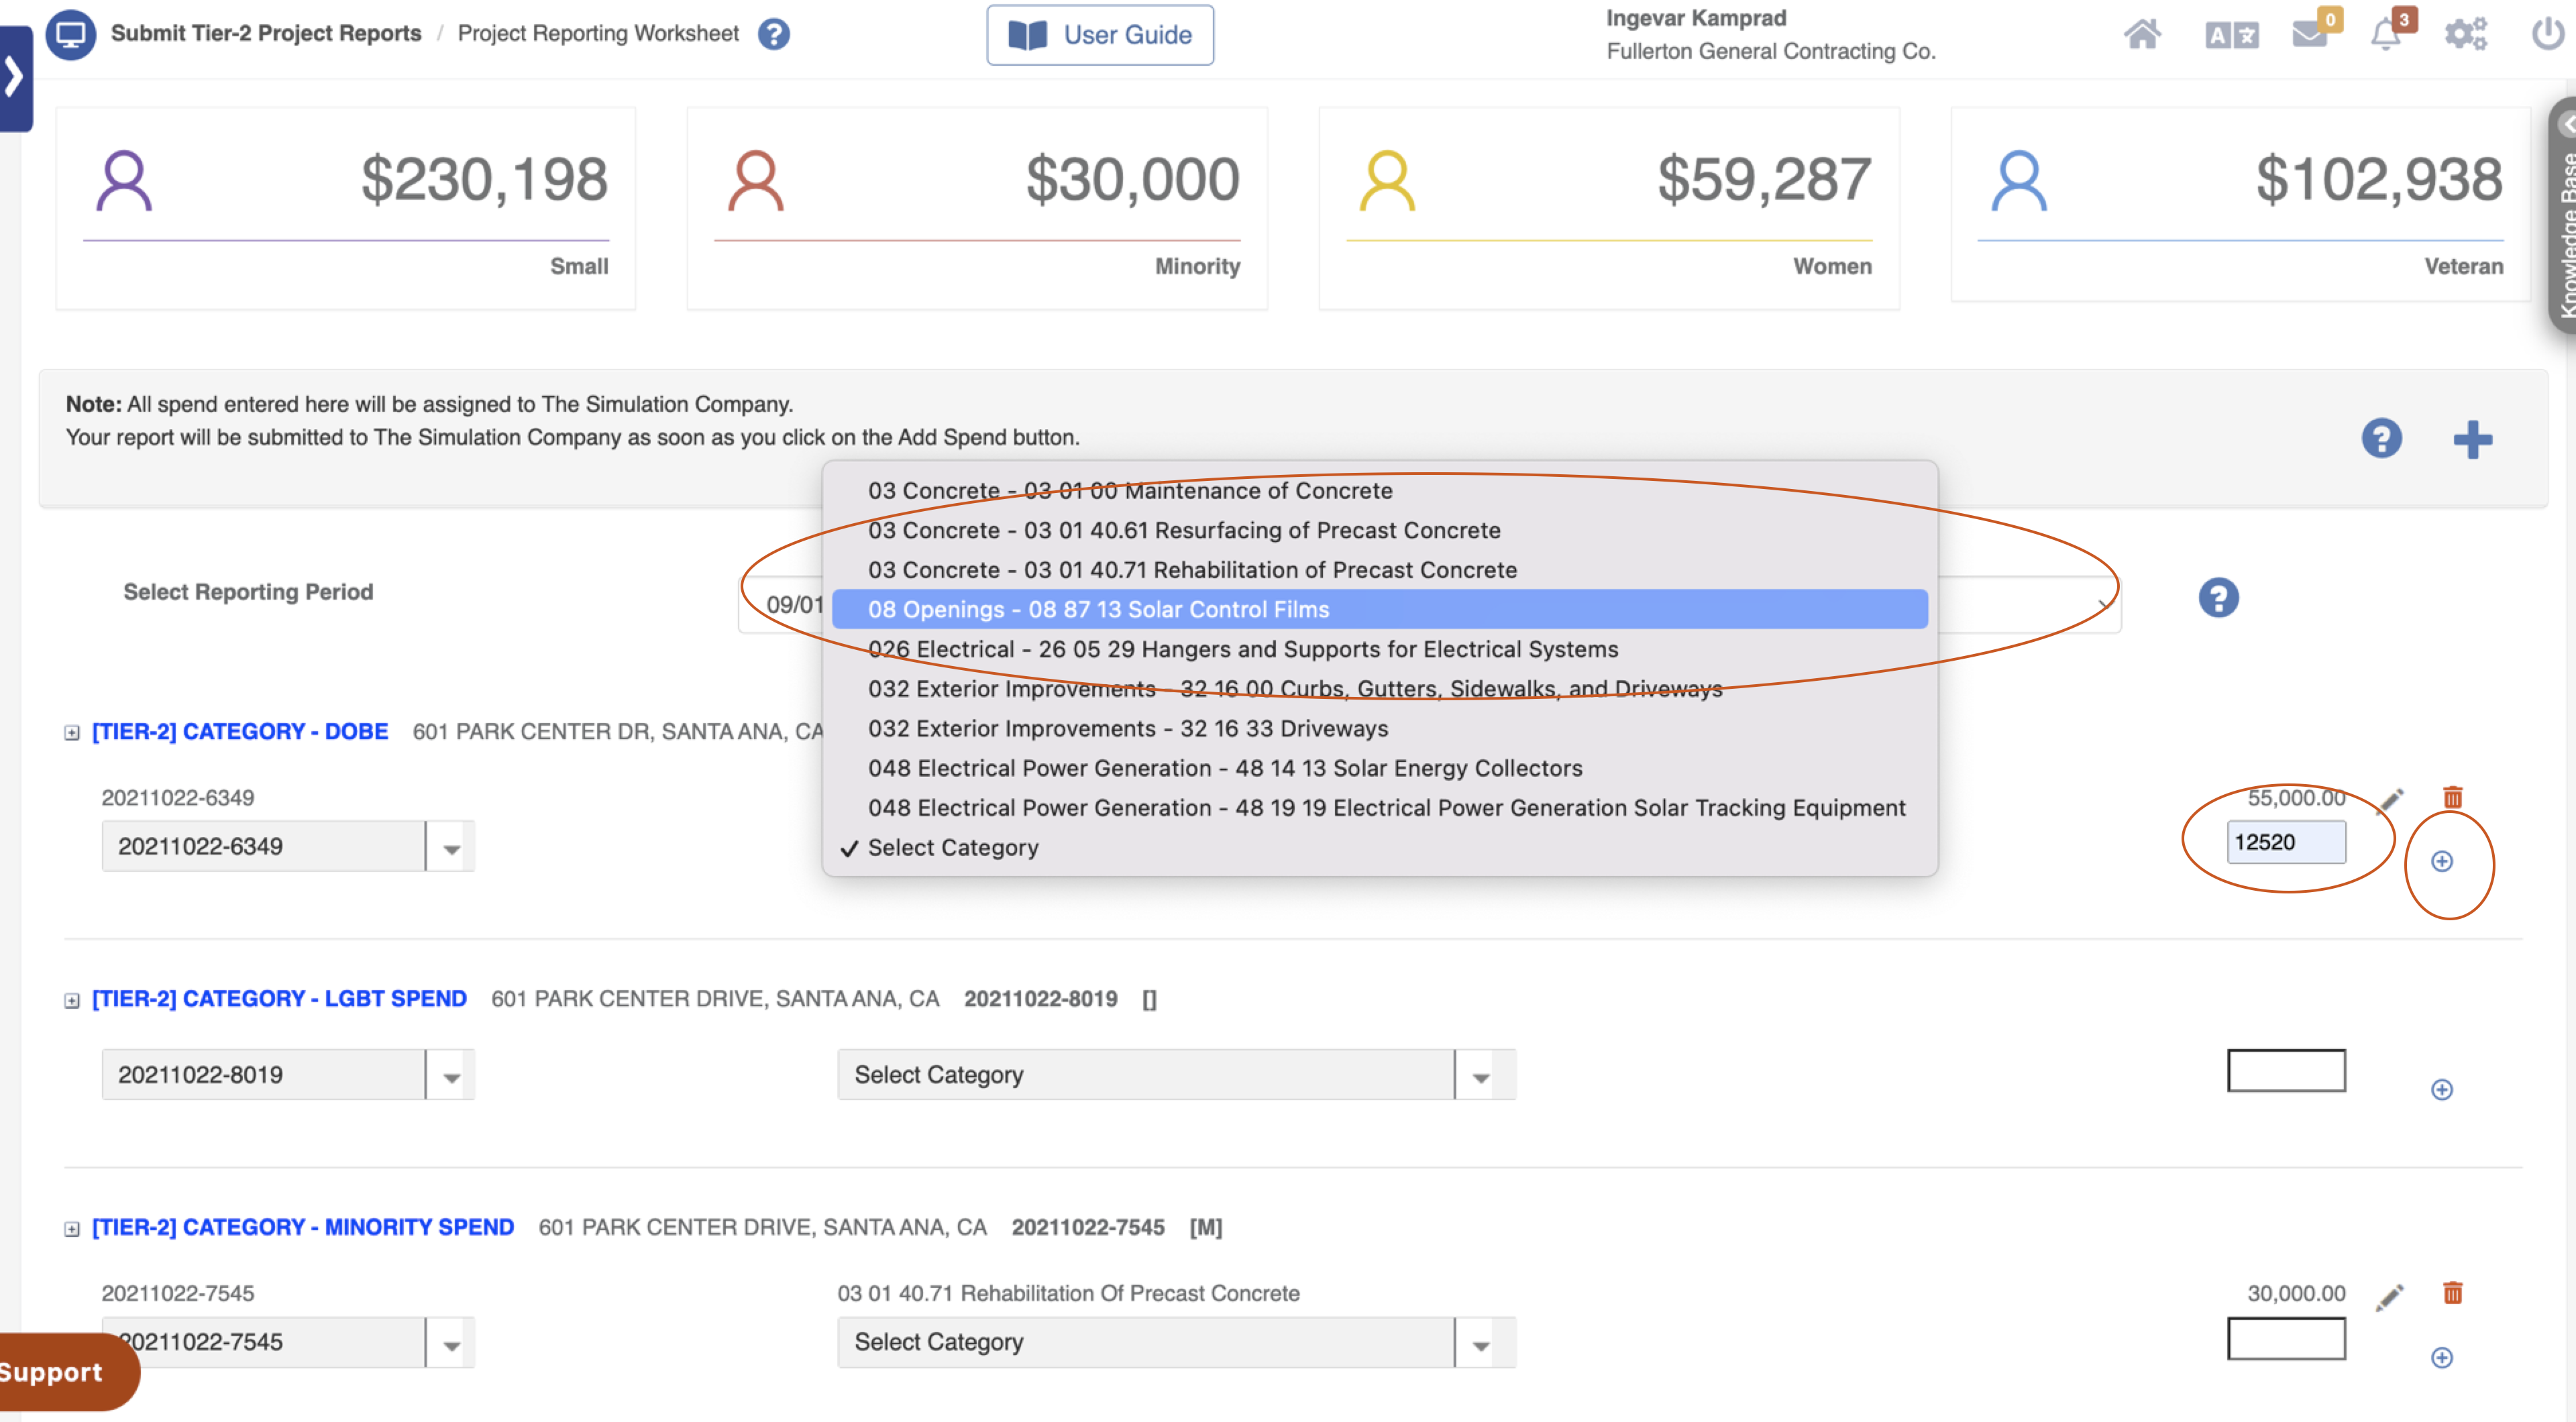Select 32 16 33 Driveways option
Viewport: 2576px width, 1422px height.
click(x=1380, y=728)
